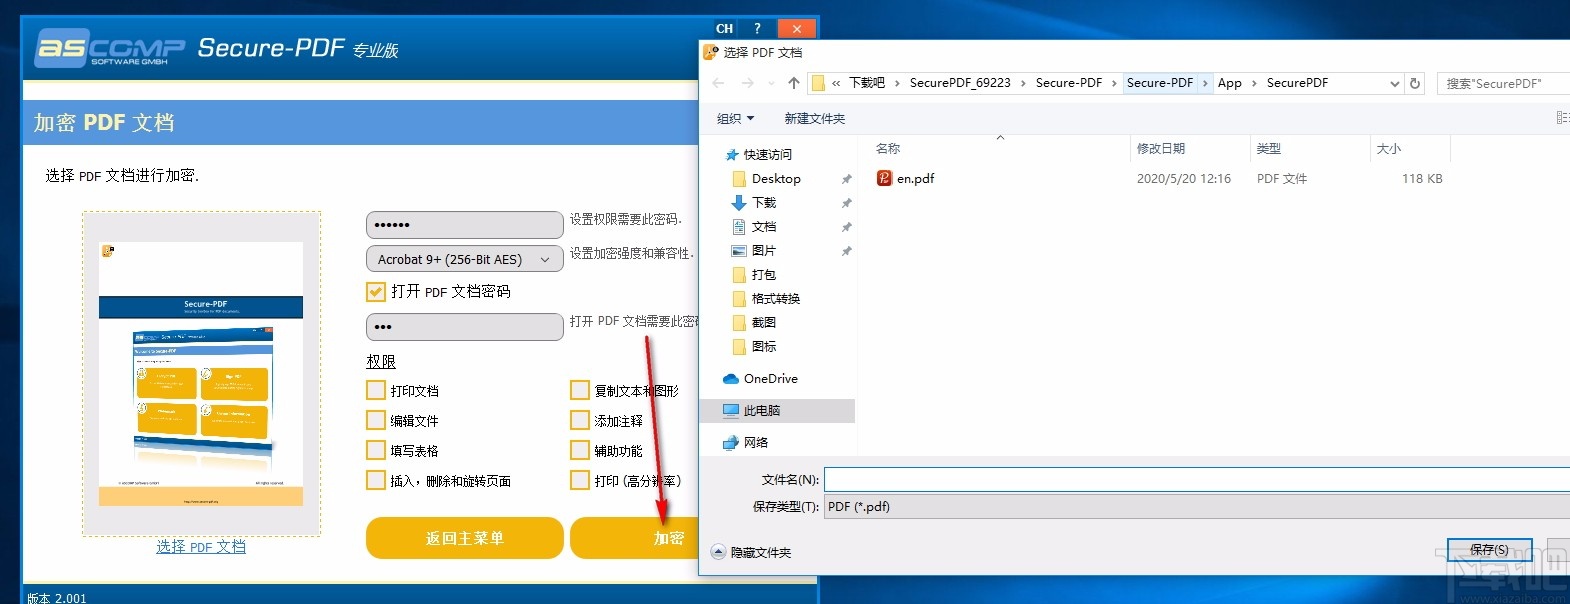Select 此电脑 in the navigation pane

coord(761,411)
